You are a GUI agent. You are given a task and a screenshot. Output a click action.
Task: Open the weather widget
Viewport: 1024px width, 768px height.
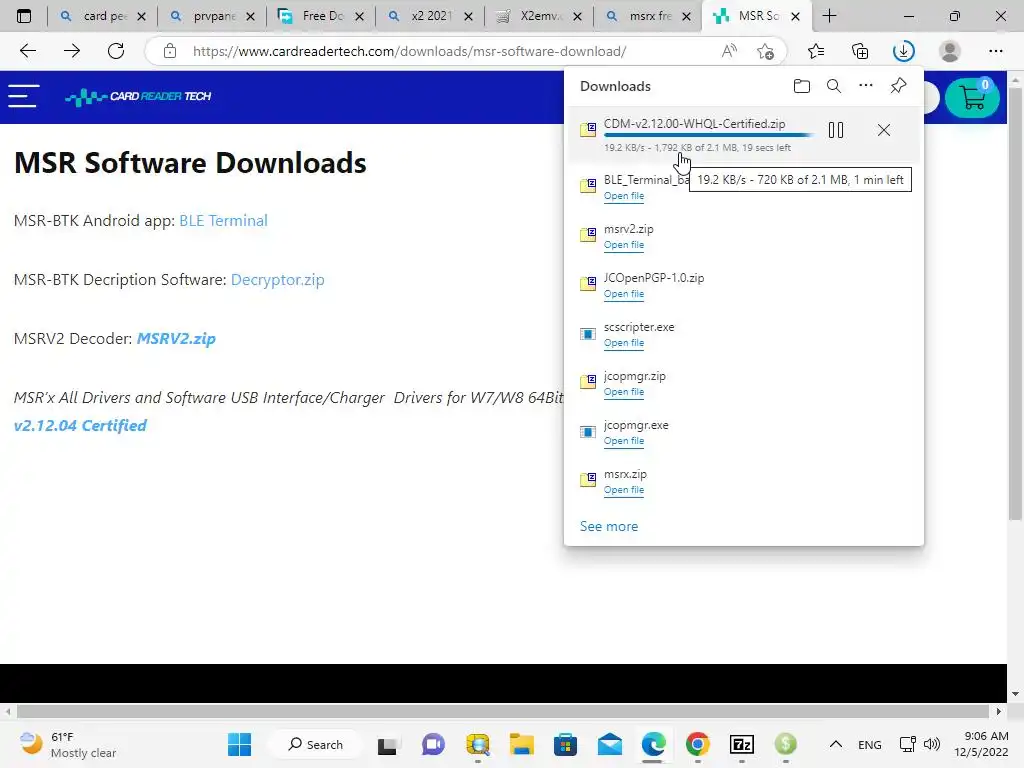point(68,744)
